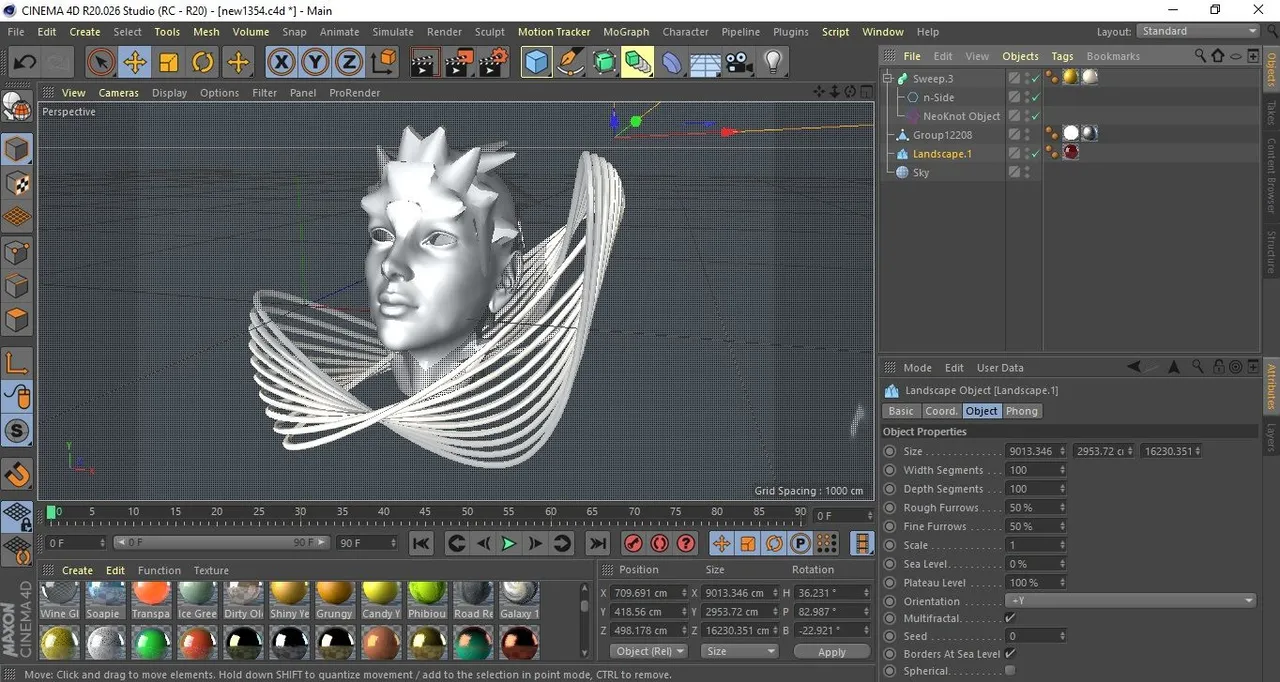Open Edit Render Settings gear clapperboard
1280x682 pixels.
[x=493, y=63]
